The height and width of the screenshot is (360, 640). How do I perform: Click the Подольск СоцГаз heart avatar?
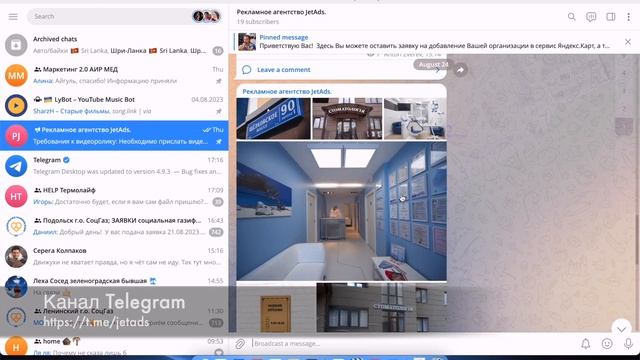click(16, 226)
